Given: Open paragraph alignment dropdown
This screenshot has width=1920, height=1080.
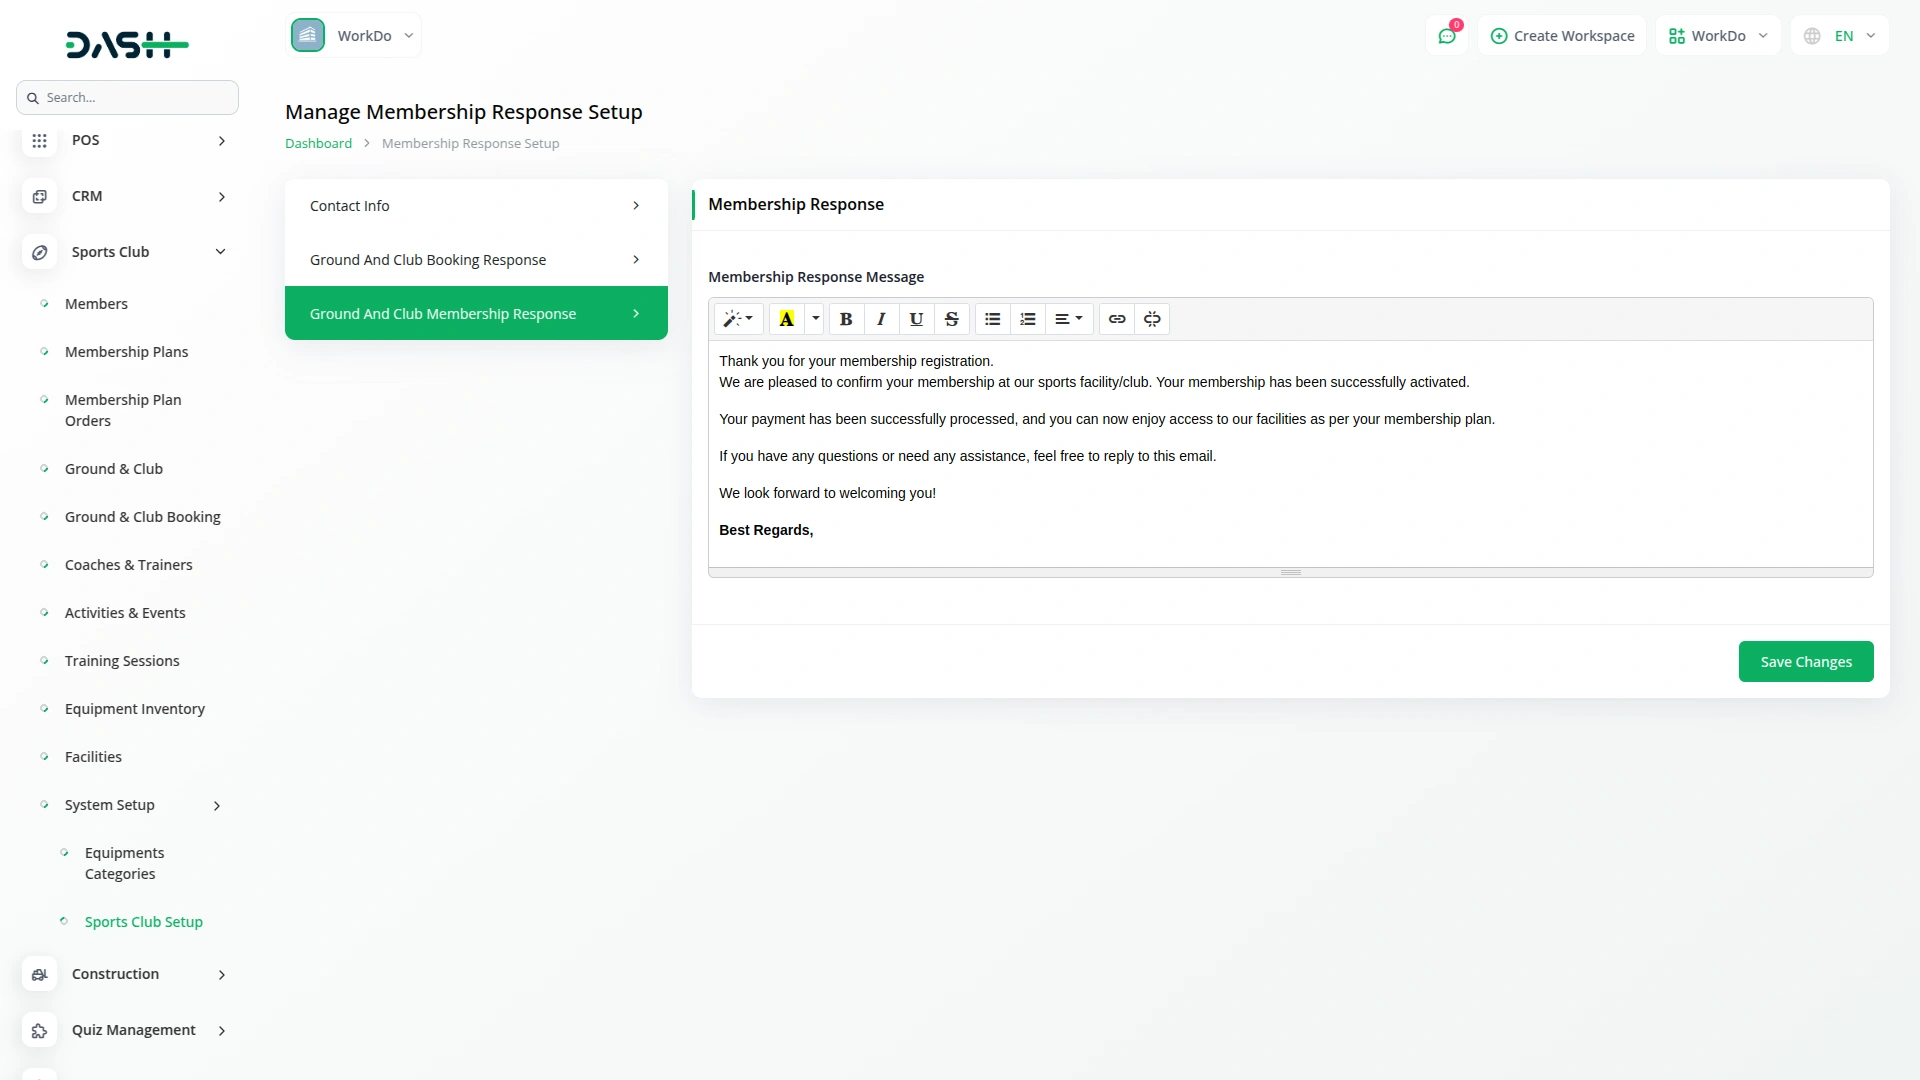Looking at the screenshot, I should [x=1068, y=319].
